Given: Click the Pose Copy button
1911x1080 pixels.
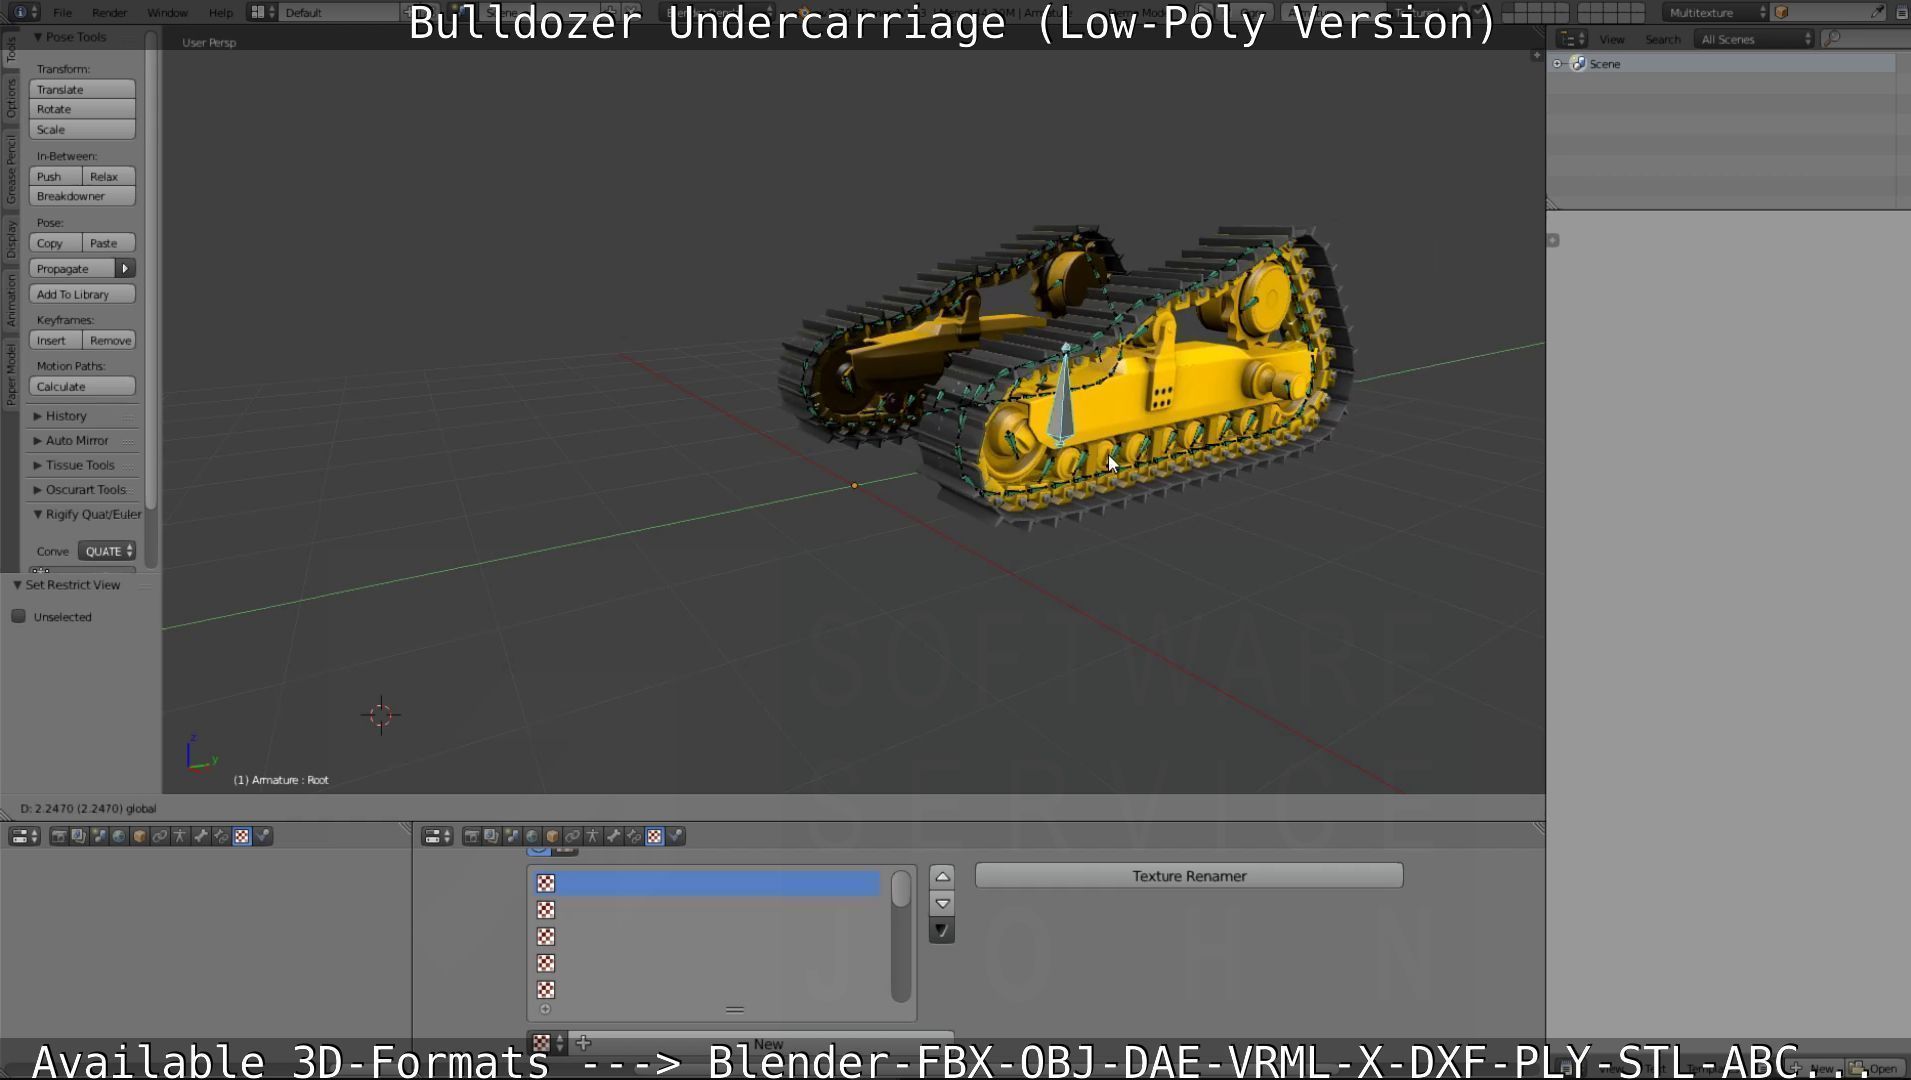Looking at the screenshot, I should click(x=56, y=244).
